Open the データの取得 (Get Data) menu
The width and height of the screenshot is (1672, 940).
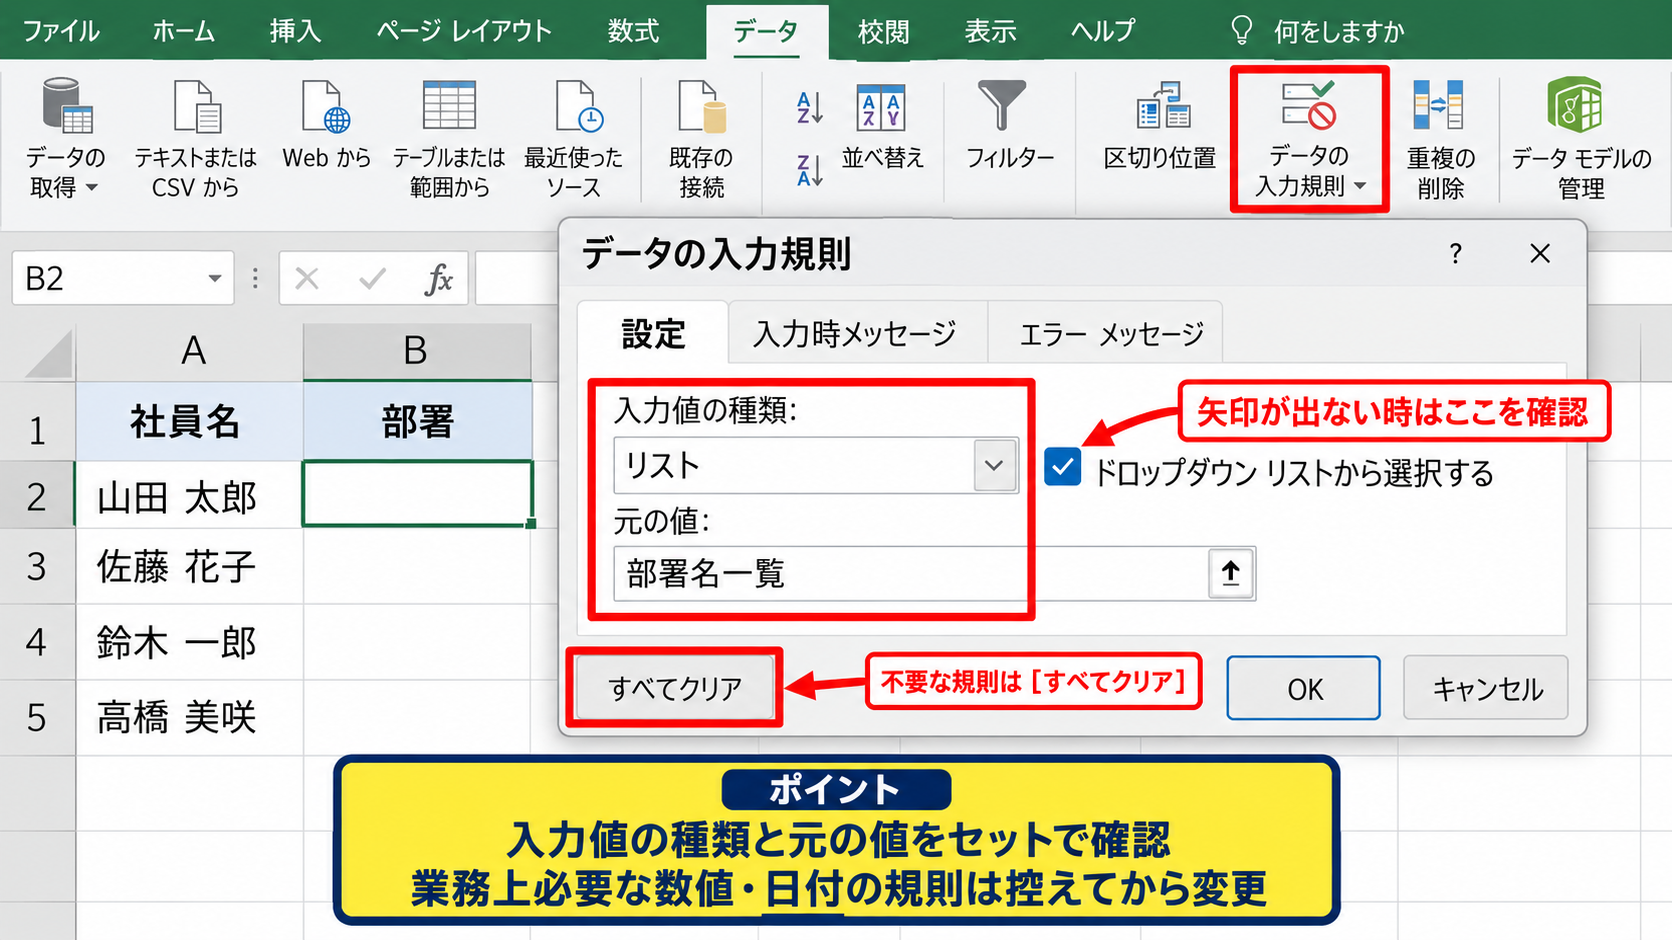pyautogui.click(x=66, y=139)
